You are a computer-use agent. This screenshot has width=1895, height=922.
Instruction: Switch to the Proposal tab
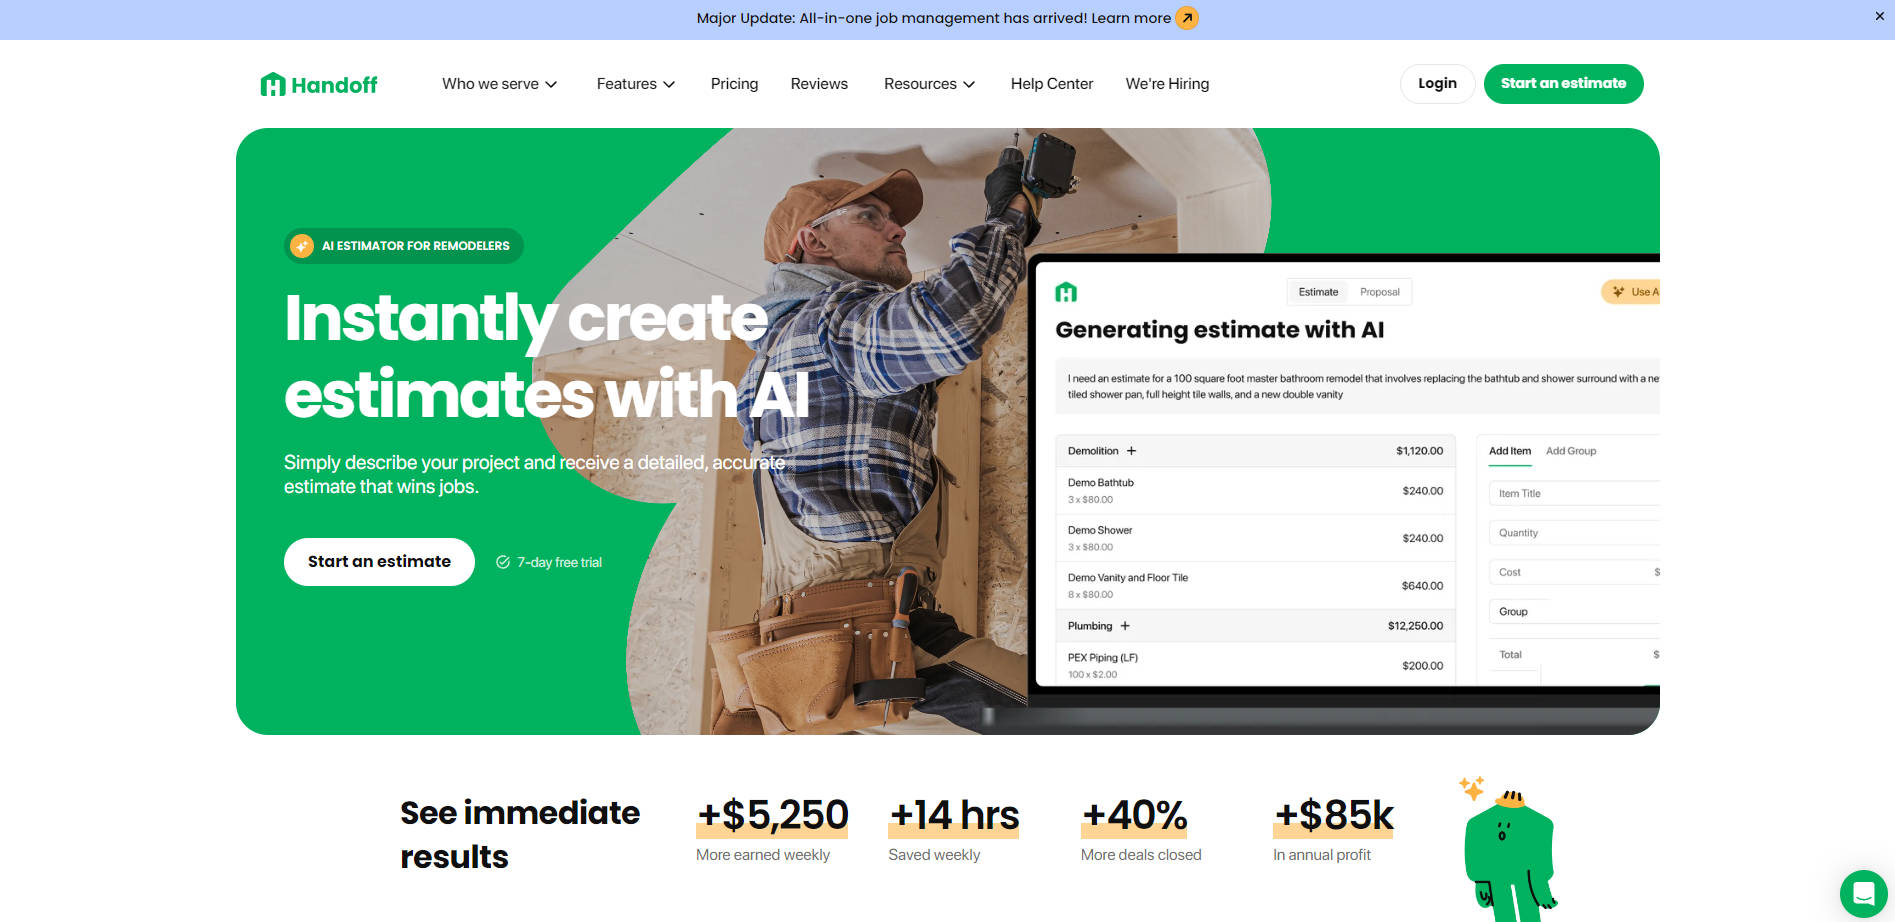click(1379, 292)
